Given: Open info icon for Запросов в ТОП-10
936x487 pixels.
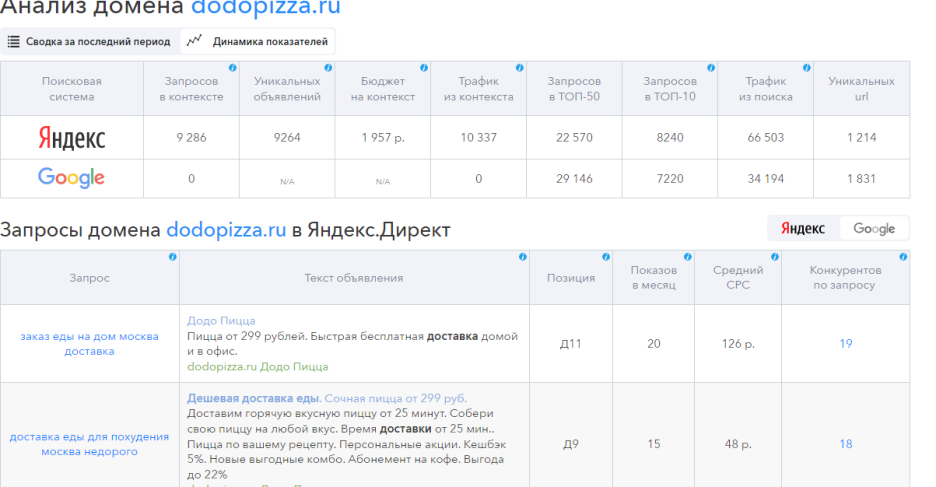Looking at the screenshot, I should [710, 67].
